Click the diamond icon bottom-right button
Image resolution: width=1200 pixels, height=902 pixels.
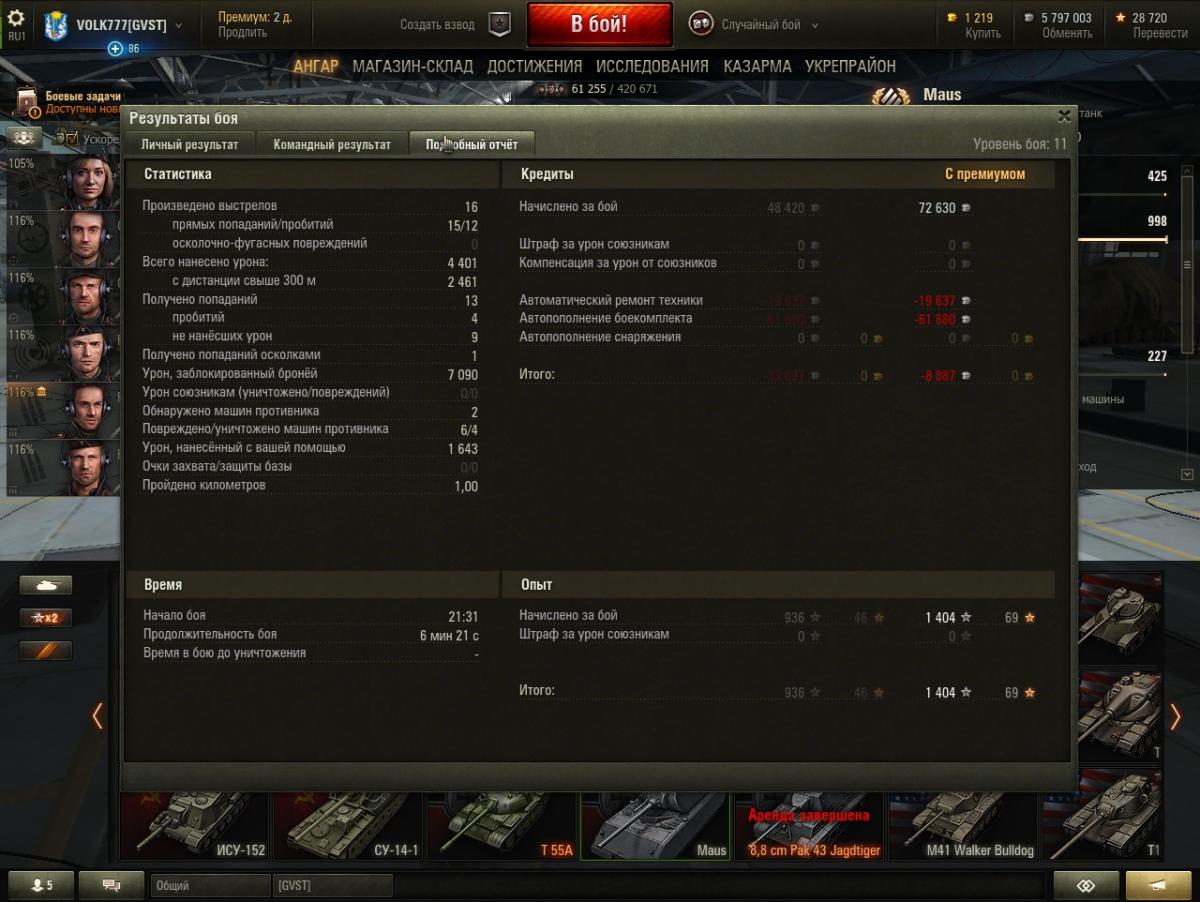point(1085,886)
